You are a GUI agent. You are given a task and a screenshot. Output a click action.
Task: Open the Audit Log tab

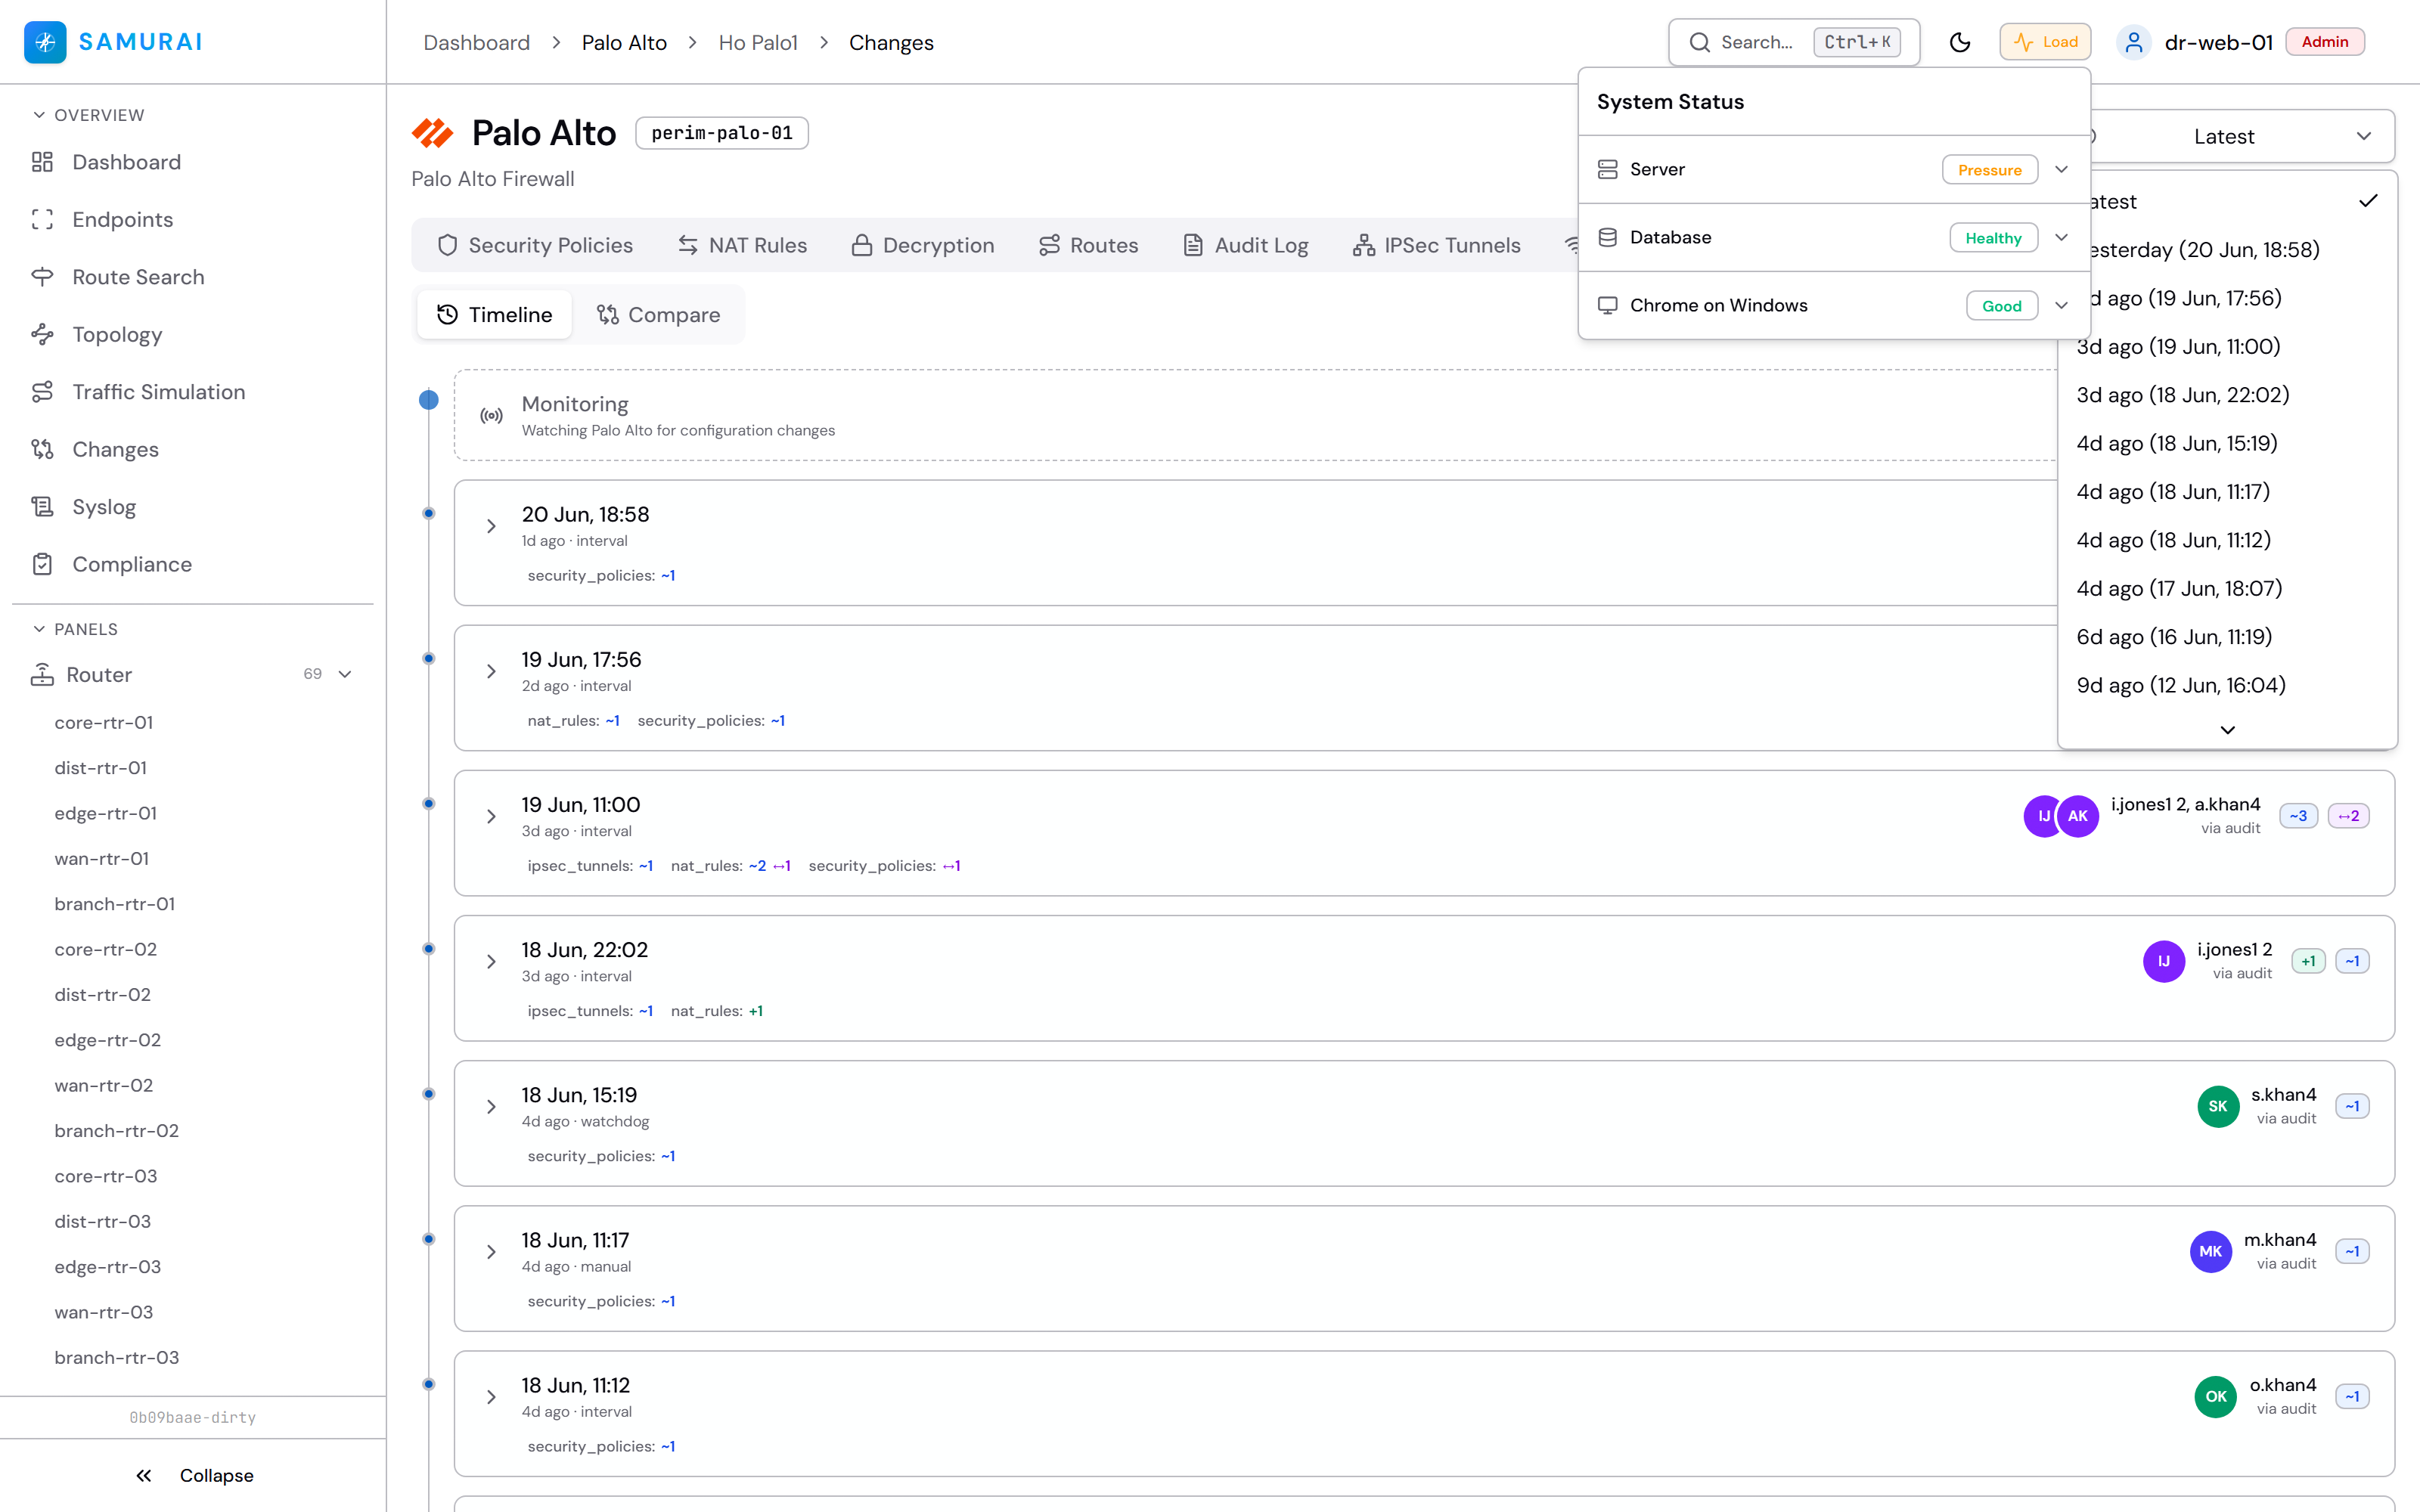coord(1246,246)
